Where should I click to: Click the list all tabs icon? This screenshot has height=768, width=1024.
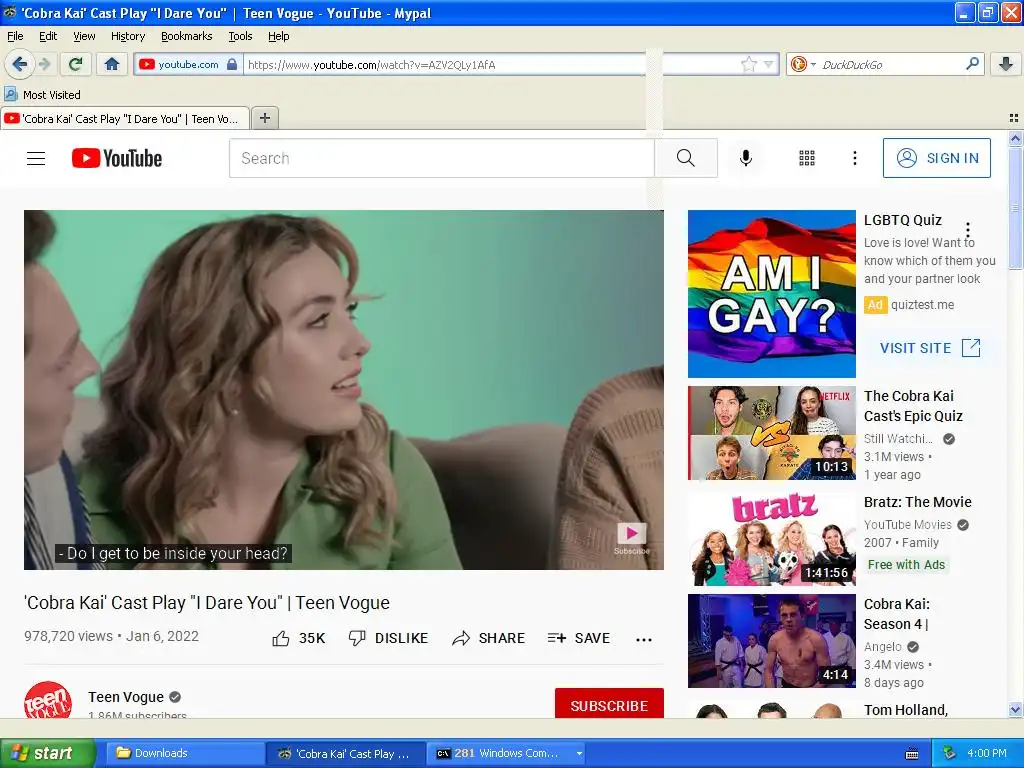[x=1014, y=118]
